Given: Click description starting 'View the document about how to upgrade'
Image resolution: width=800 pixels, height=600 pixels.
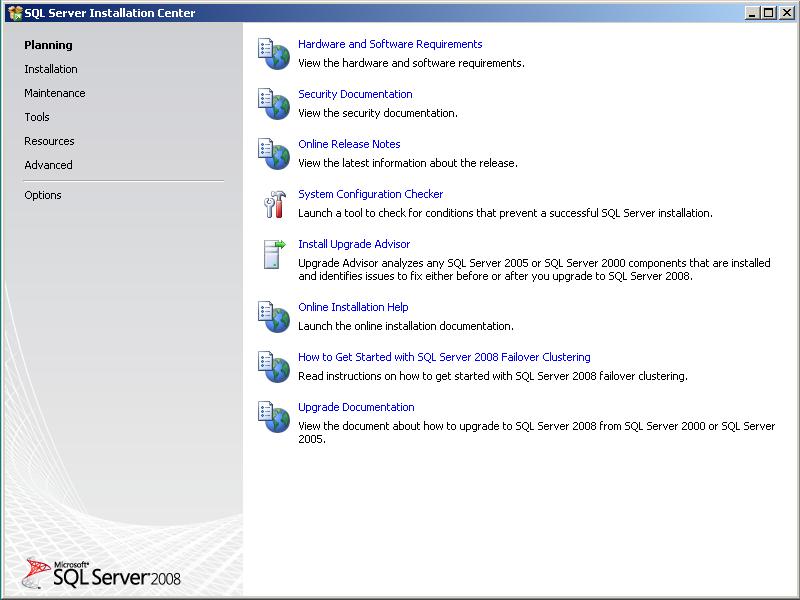Looking at the screenshot, I should 536,432.
